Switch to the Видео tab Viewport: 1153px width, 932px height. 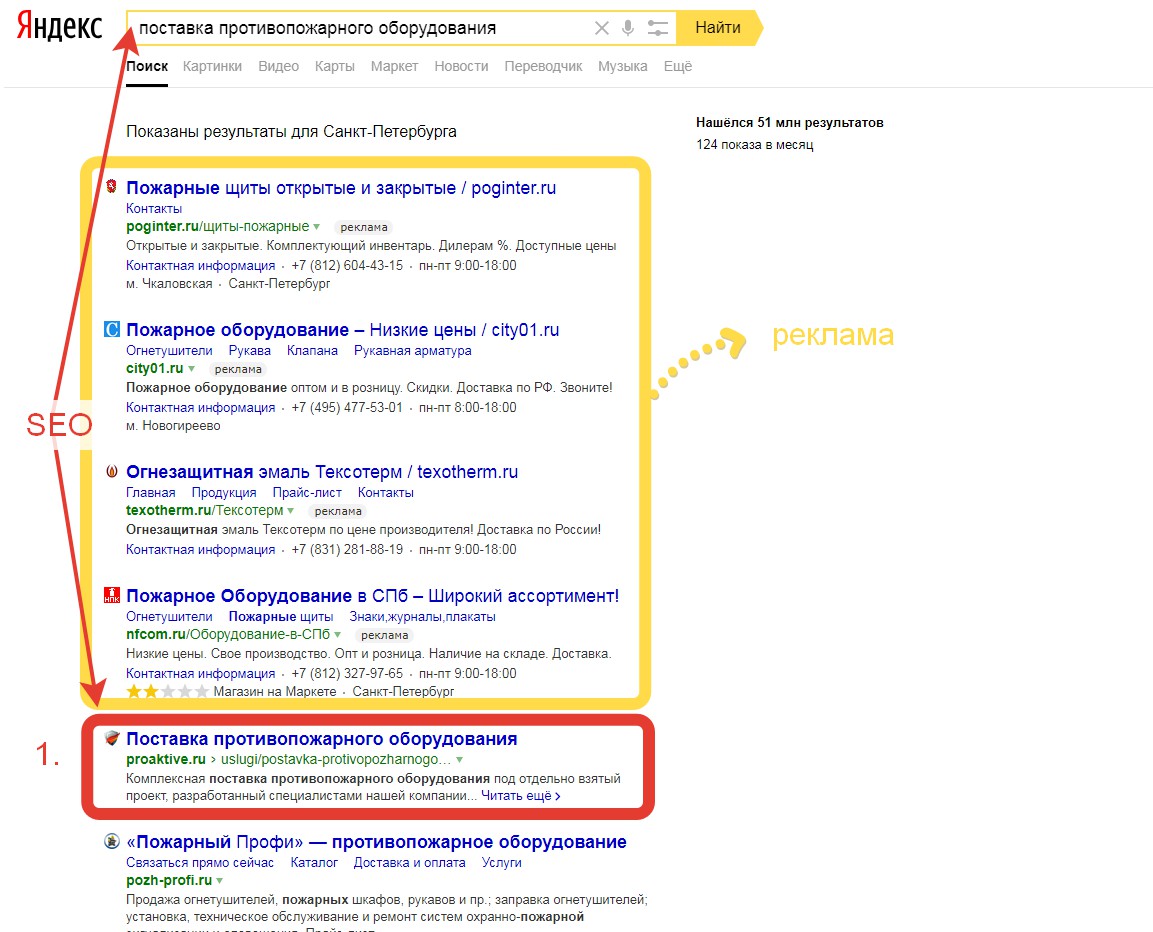click(278, 66)
